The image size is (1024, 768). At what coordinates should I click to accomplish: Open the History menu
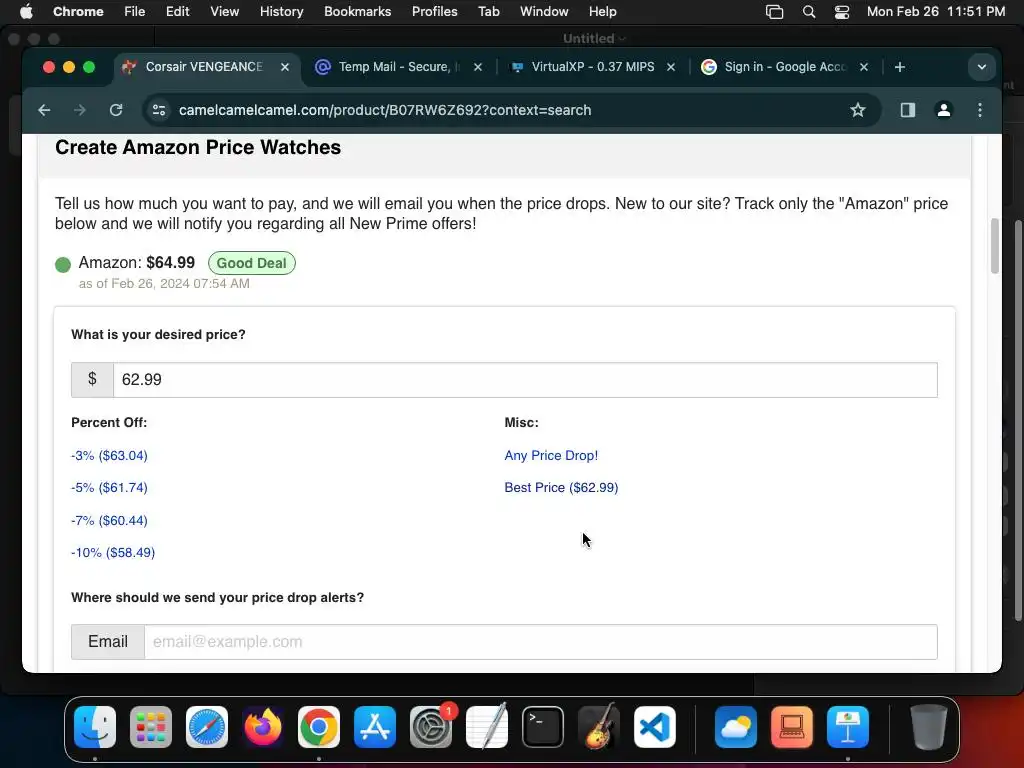point(281,12)
